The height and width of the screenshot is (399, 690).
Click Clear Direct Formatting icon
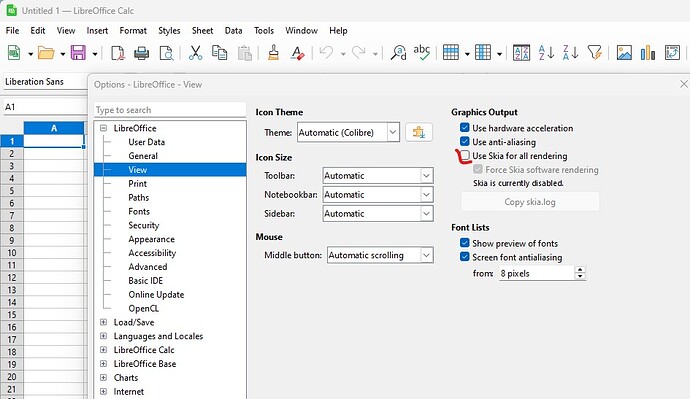click(297, 53)
